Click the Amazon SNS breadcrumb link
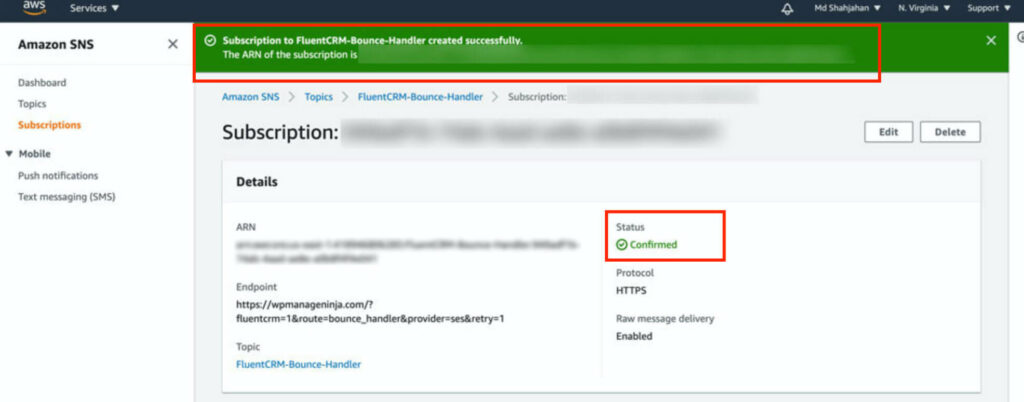Screen dimensions: 1024x402 tap(251, 97)
